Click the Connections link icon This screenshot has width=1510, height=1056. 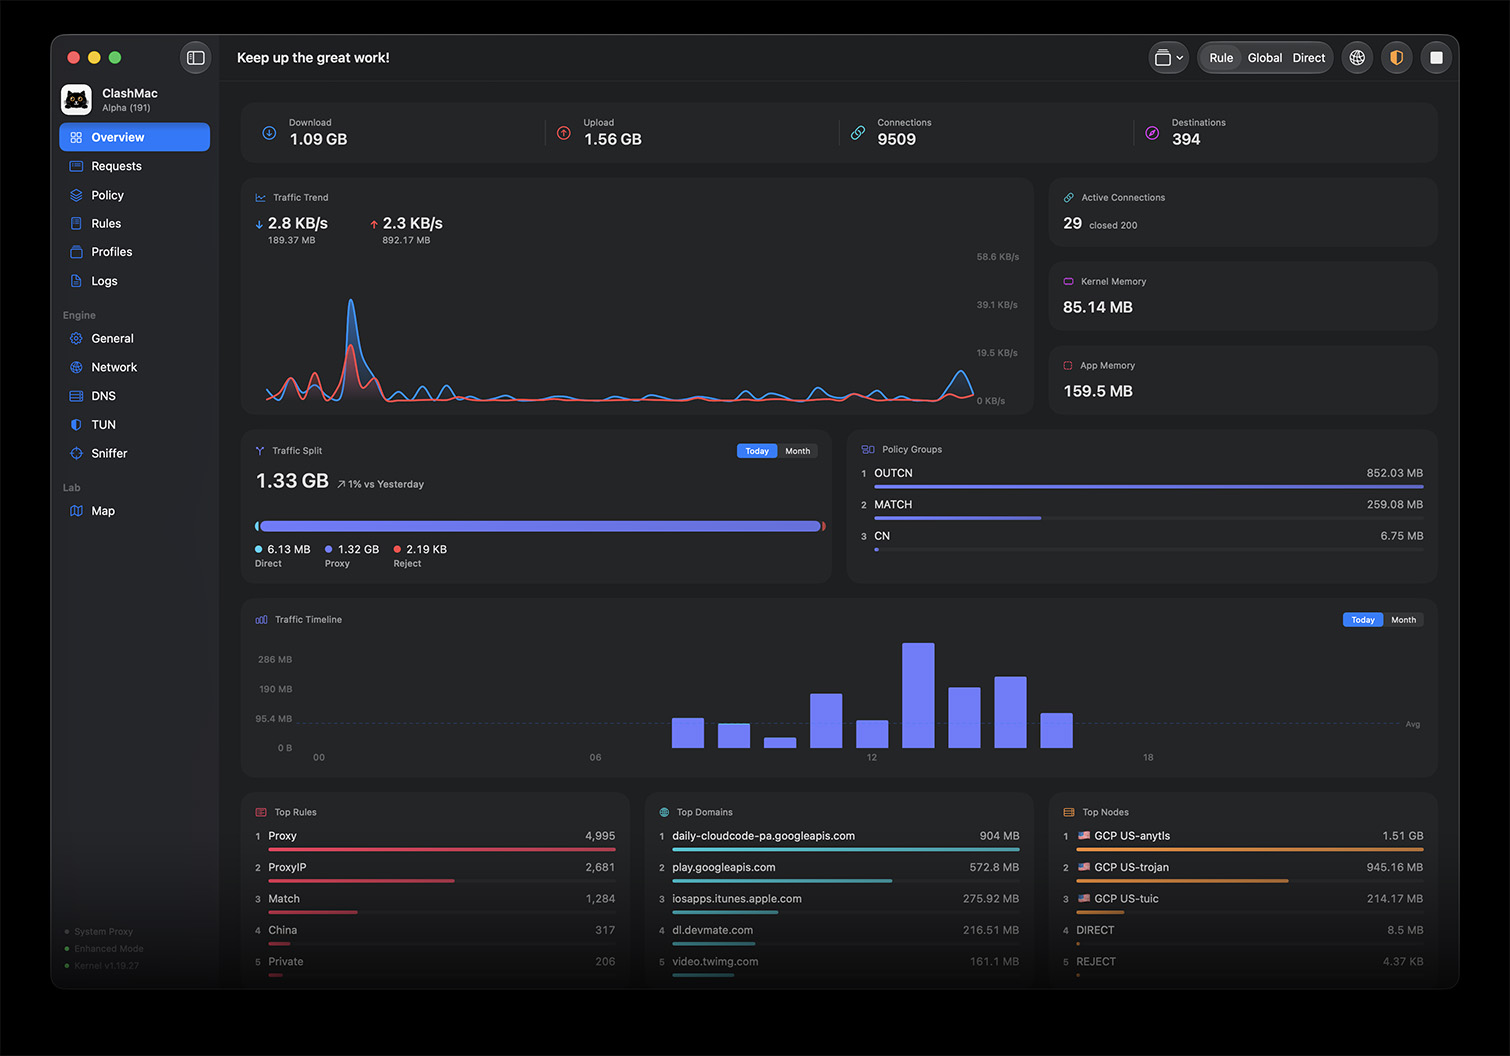click(858, 133)
